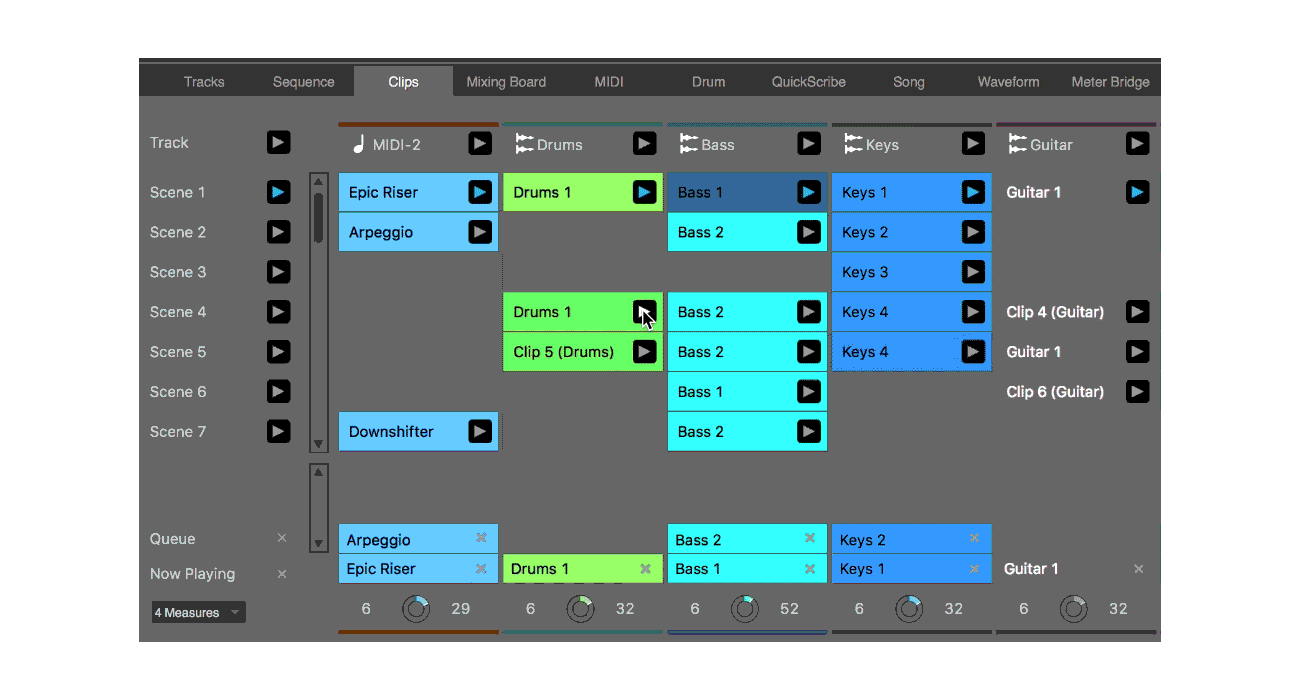Play the Drums track header button
The image size is (1300, 700).
click(644, 144)
